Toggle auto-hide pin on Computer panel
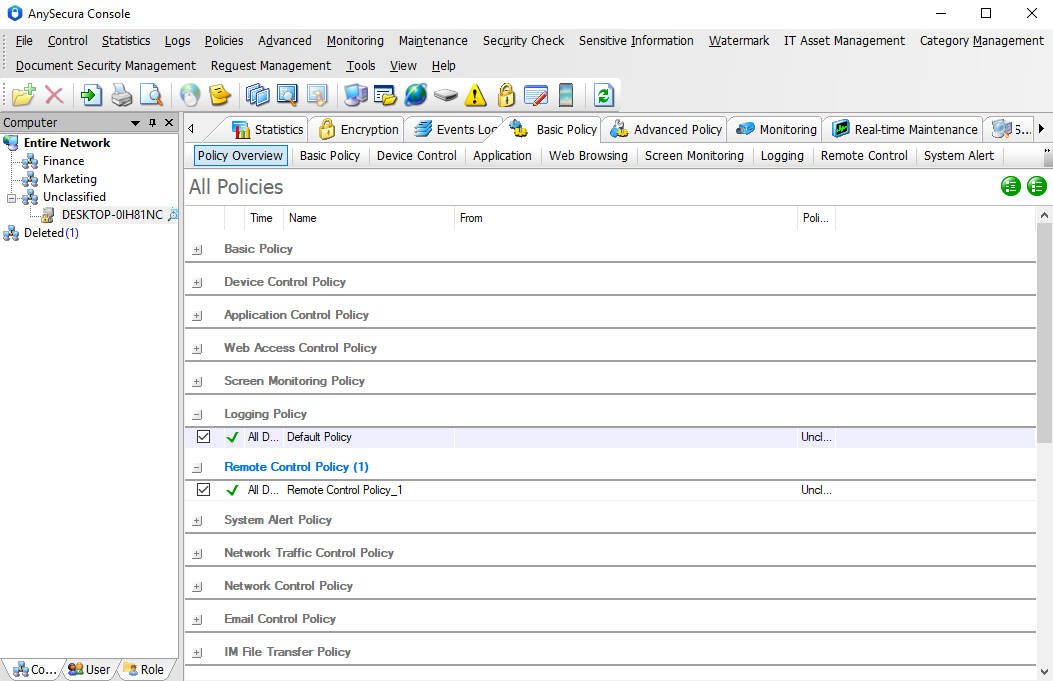The height and width of the screenshot is (681, 1053). (x=152, y=123)
